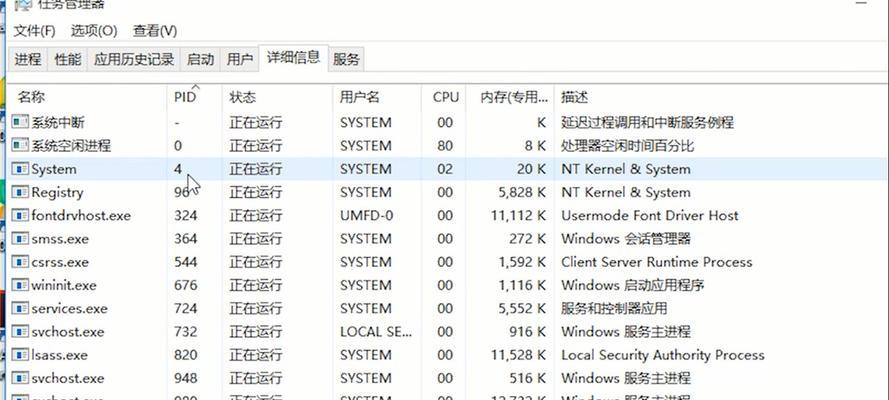This screenshot has height=400, width=889.
Task: Click the PID value 724
Action: point(186,308)
